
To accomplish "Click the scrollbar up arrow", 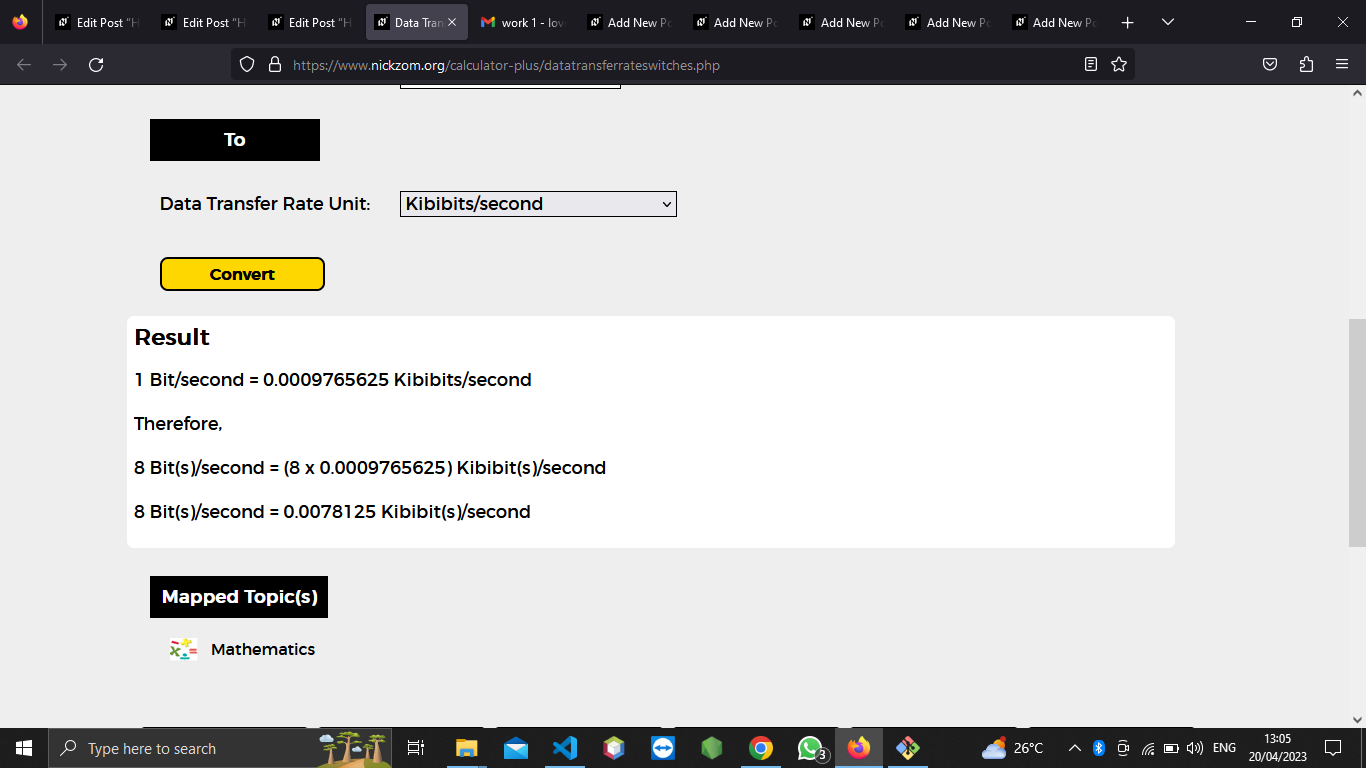I will point(1357,93).
